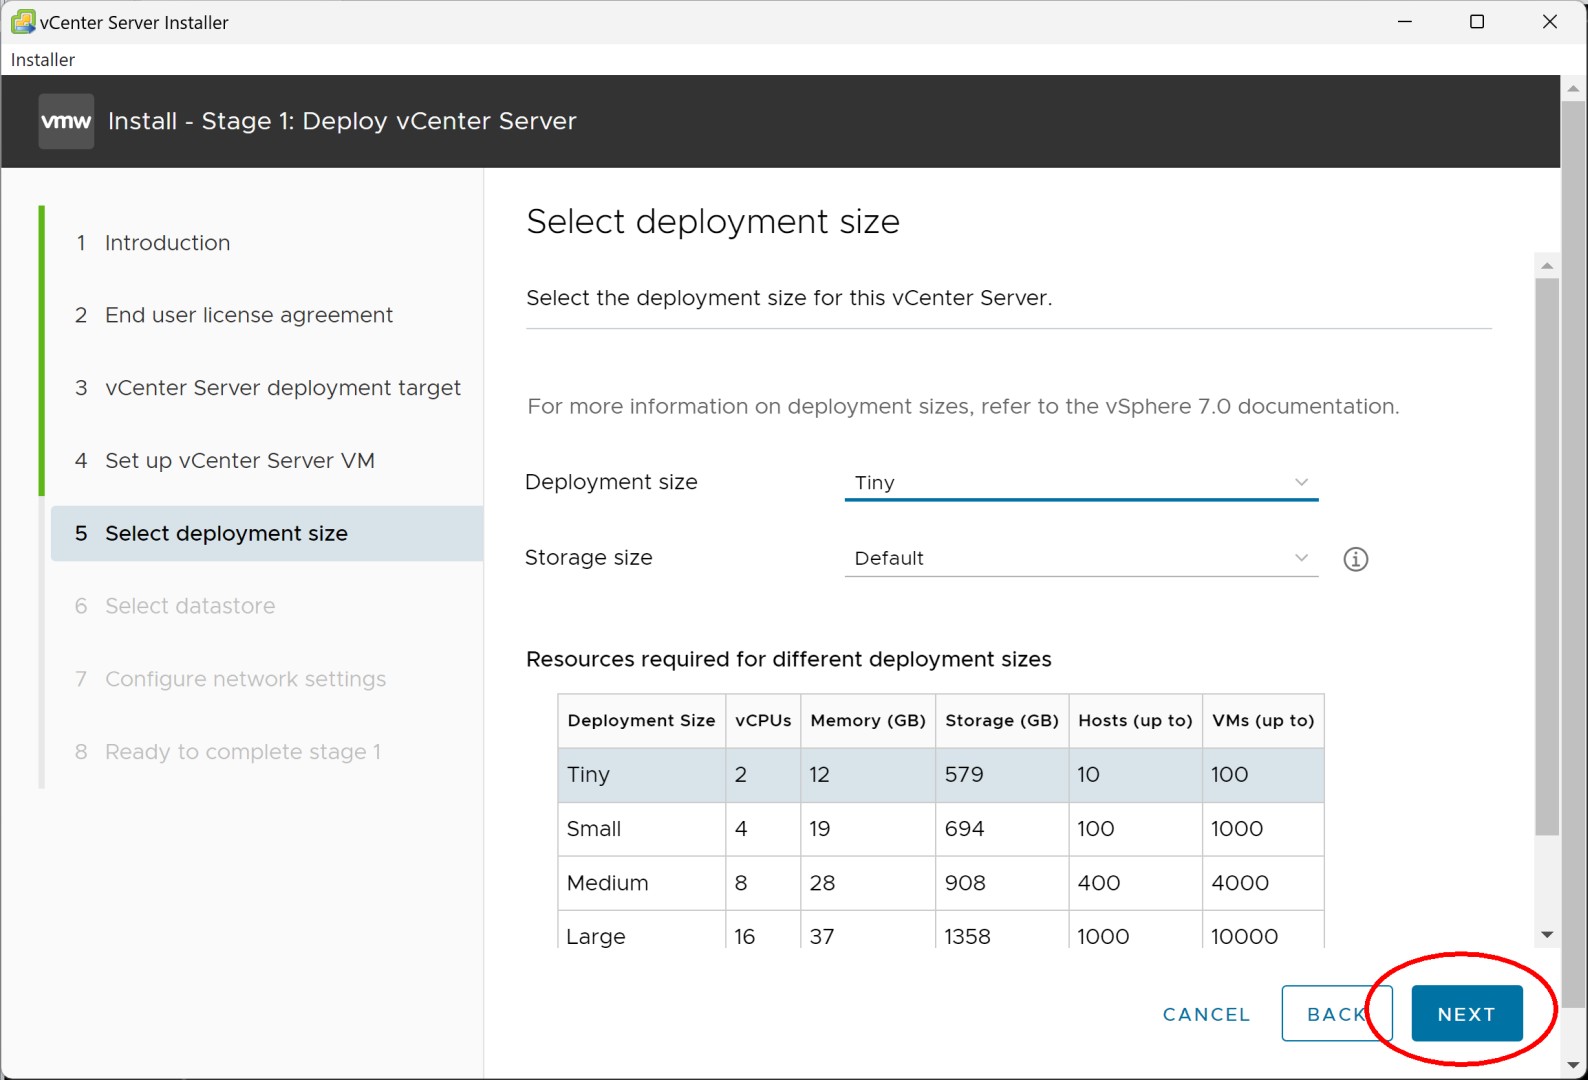Close the vCenter Server Installer window
Viewport: 1588px width, 1080px height.
tap(1550, 21)
